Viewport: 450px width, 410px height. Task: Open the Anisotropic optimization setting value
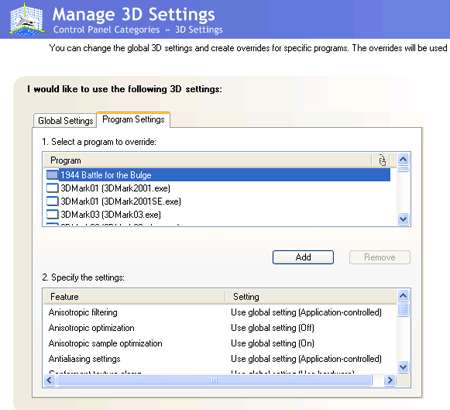272,328
